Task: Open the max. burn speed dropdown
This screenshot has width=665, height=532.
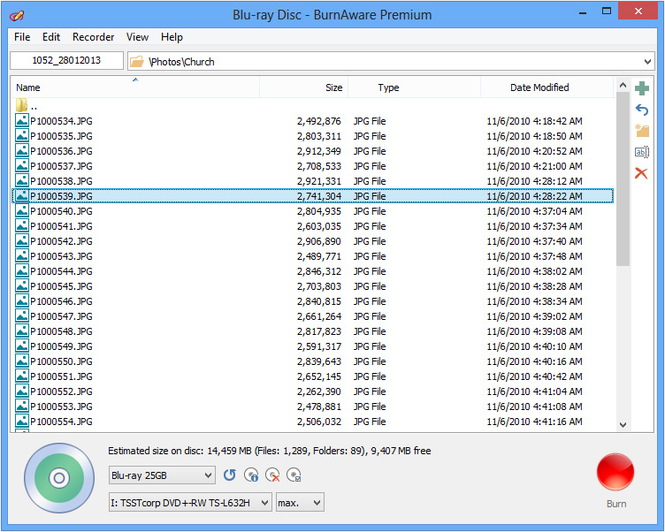Action: [300, 503]
